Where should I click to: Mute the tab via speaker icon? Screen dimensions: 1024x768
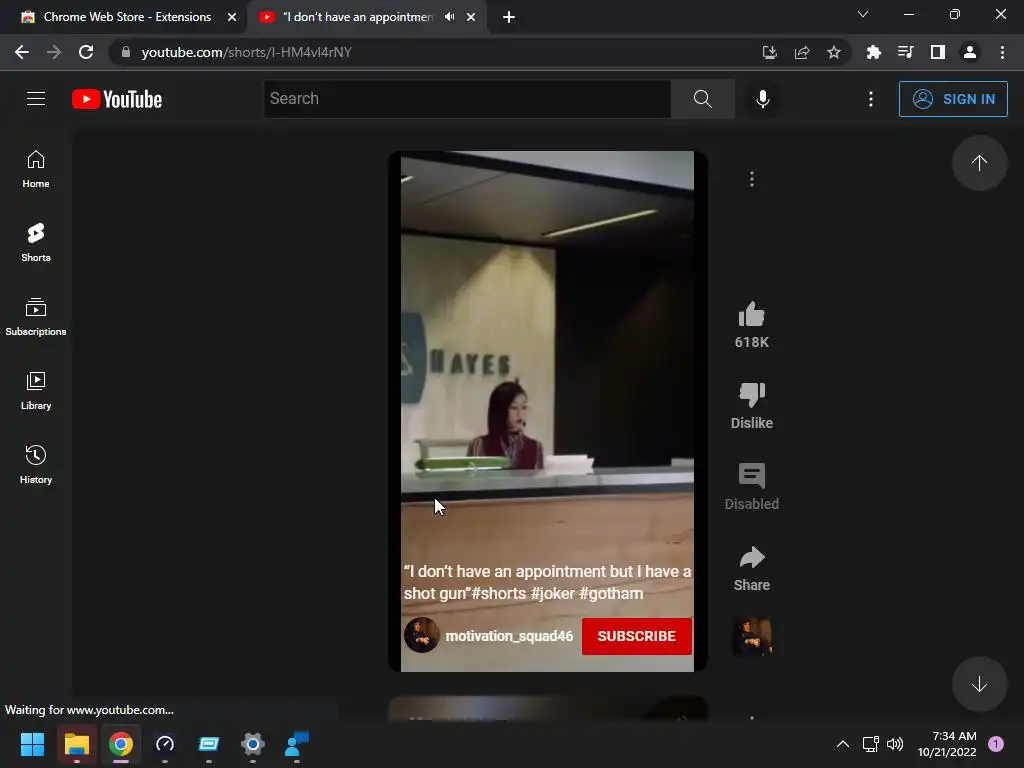click(x=449, y=17)
